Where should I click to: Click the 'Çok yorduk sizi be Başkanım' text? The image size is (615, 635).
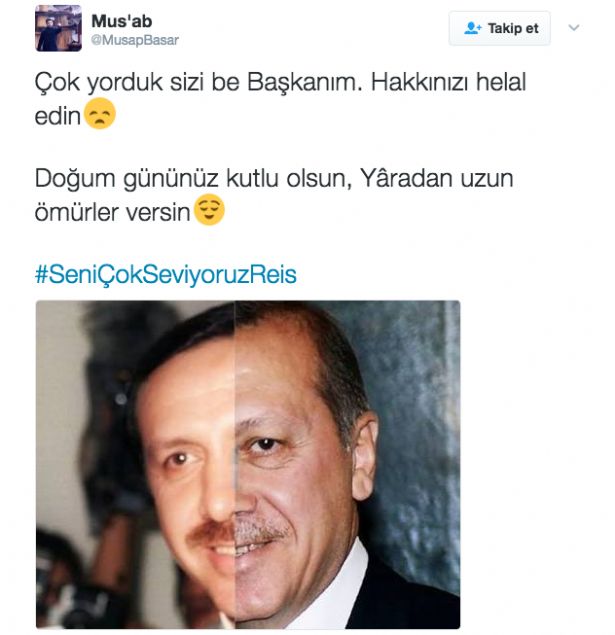198,82
